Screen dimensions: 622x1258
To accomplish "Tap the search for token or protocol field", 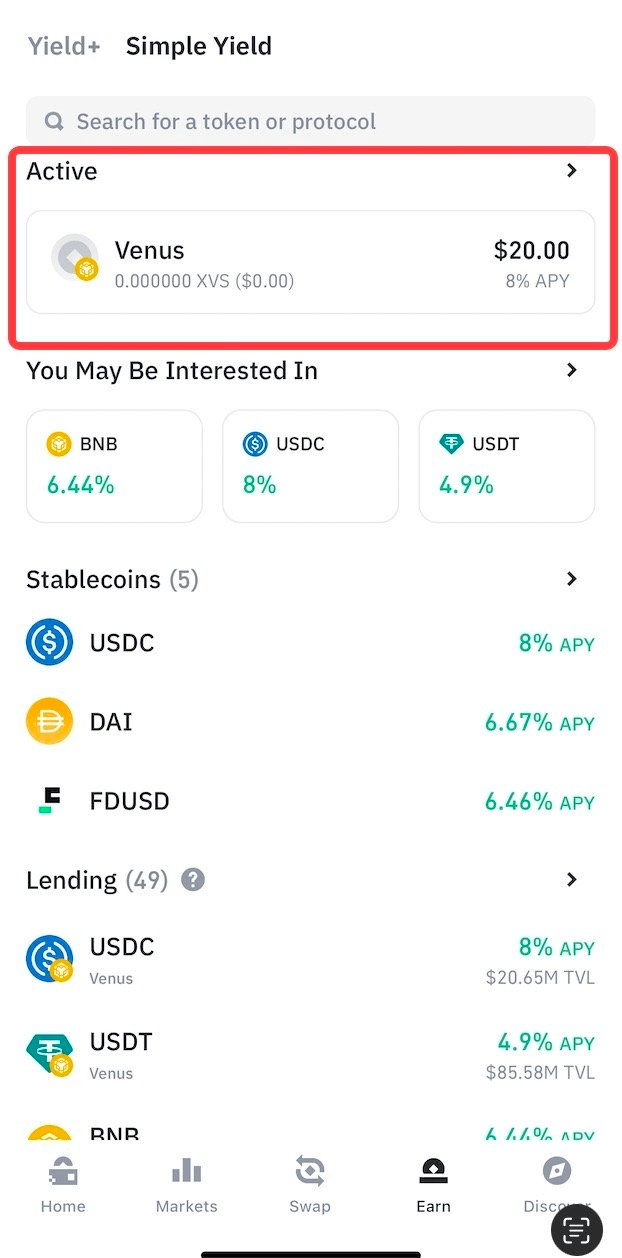I will (310, 120).
